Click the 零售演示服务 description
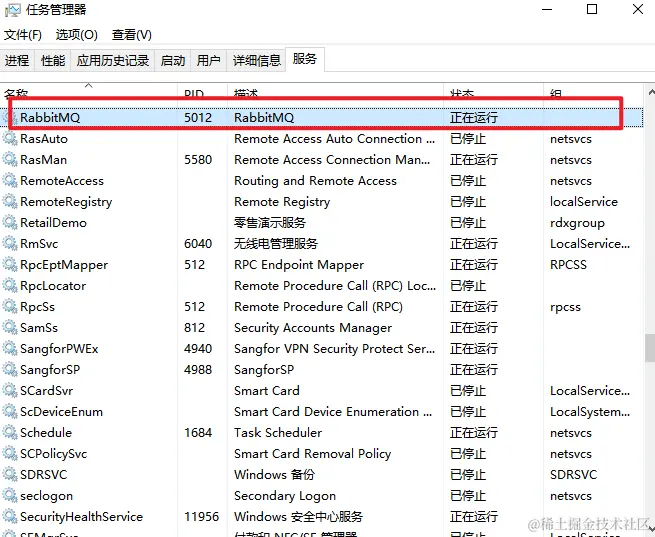This screenshot has height=537, width=655. 270,223
